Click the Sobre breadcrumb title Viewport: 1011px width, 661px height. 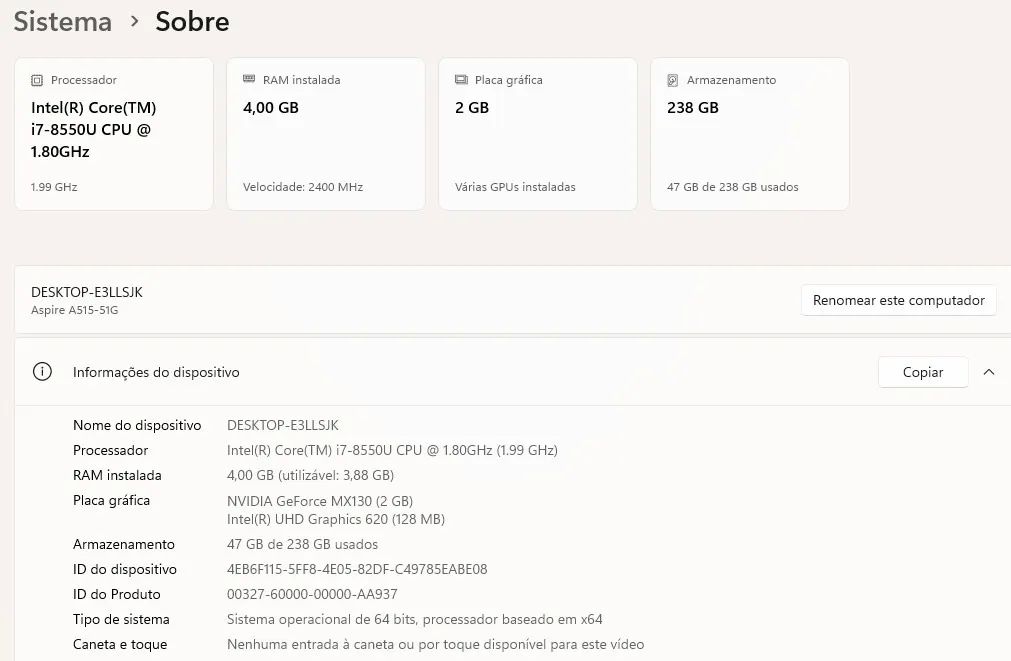(x=192, y=21)
